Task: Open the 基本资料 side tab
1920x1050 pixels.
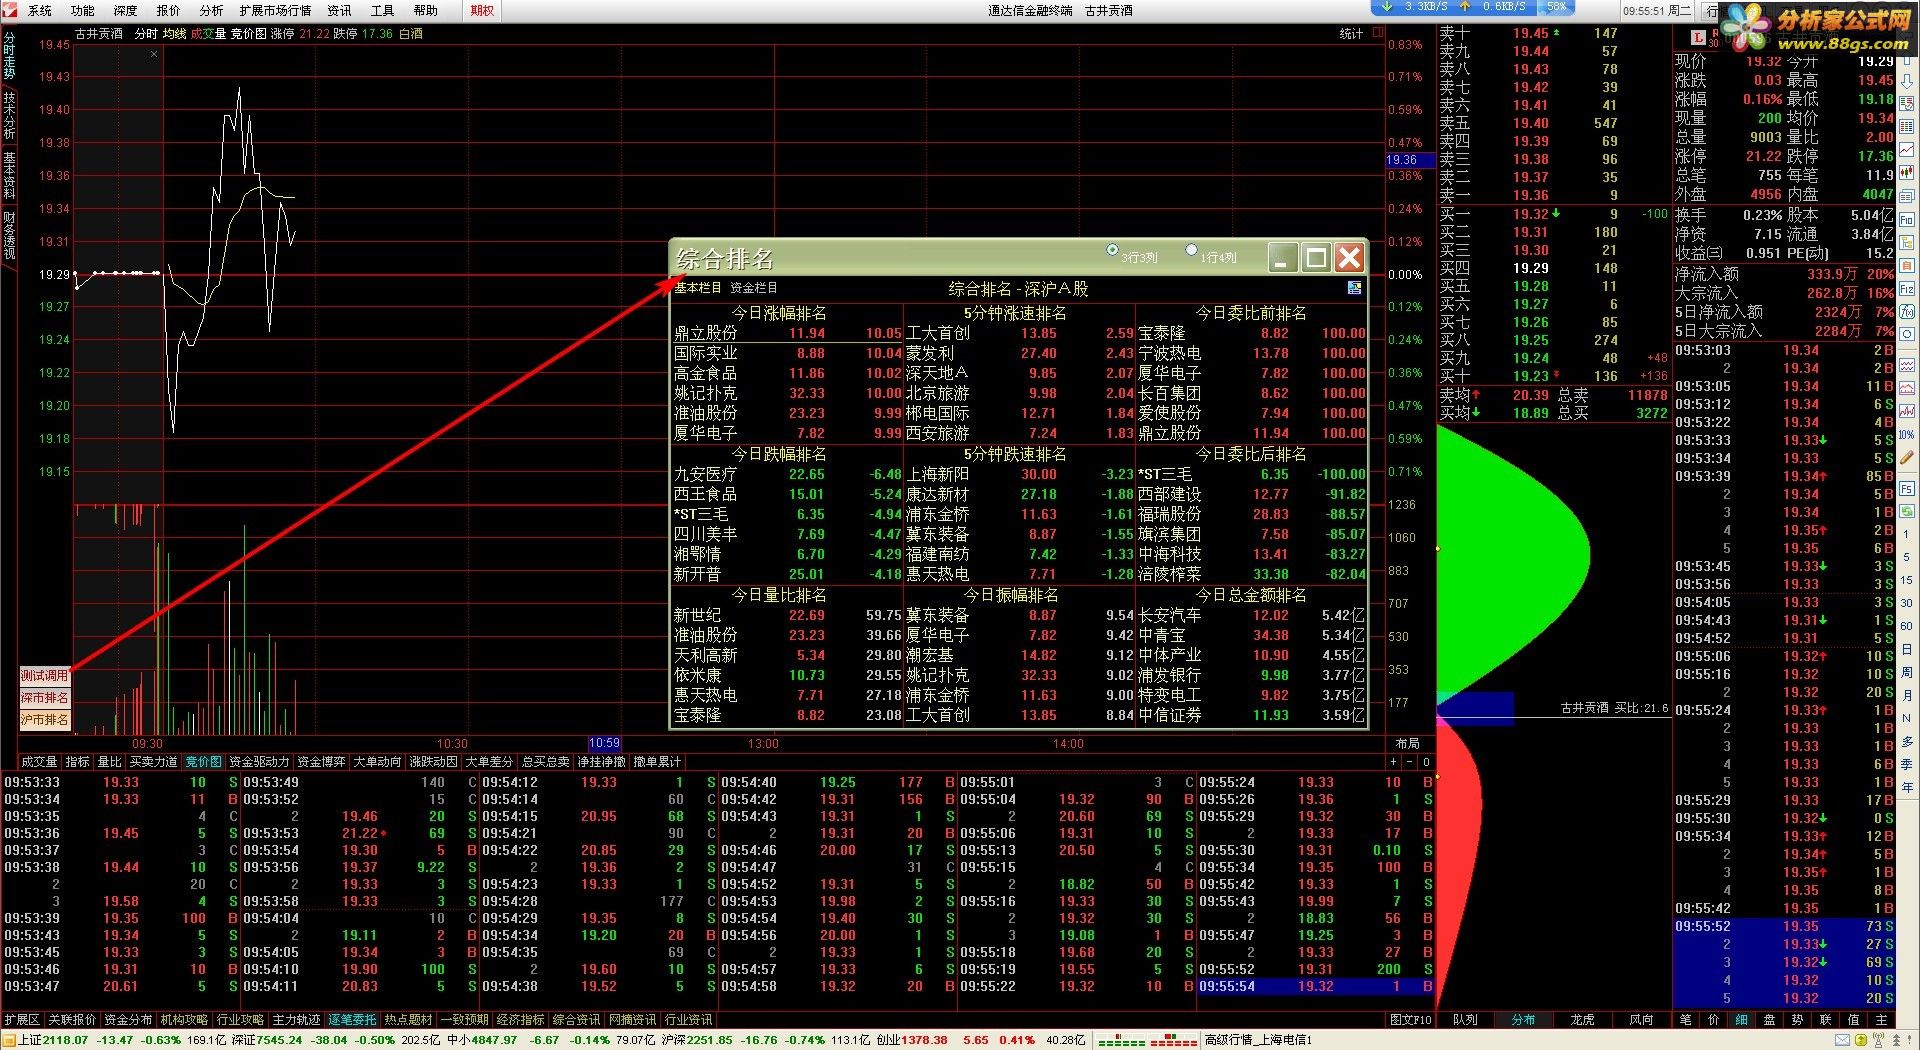Action: 9,175
